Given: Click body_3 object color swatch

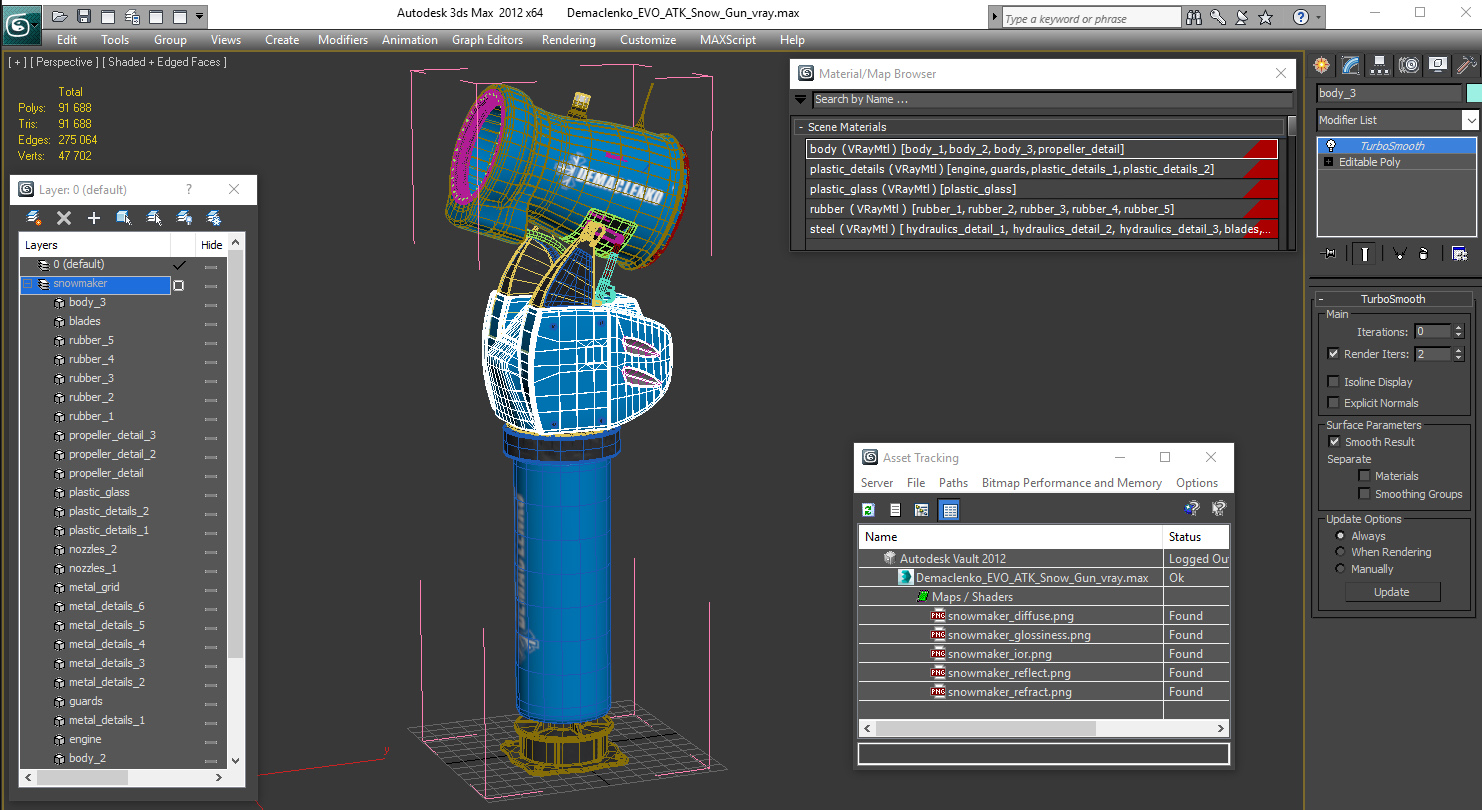Looking at the screenshot, I should pos(1473,93).
